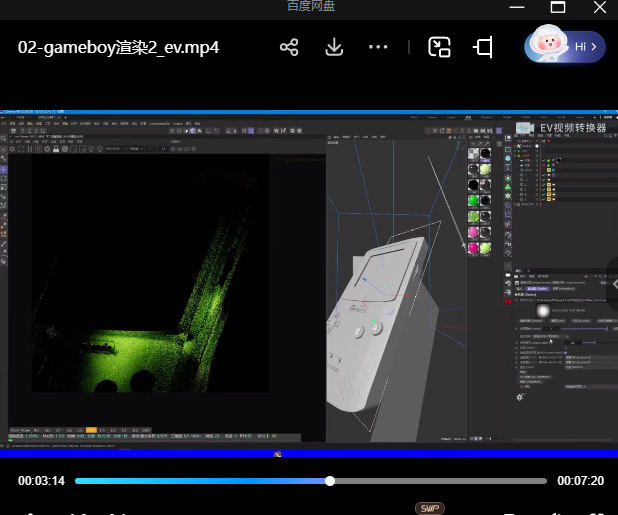The height and width of the screenshot is (515, 618).
Task: Expand the Hi assistant chevron button
Action: click(x=595, y=46)
